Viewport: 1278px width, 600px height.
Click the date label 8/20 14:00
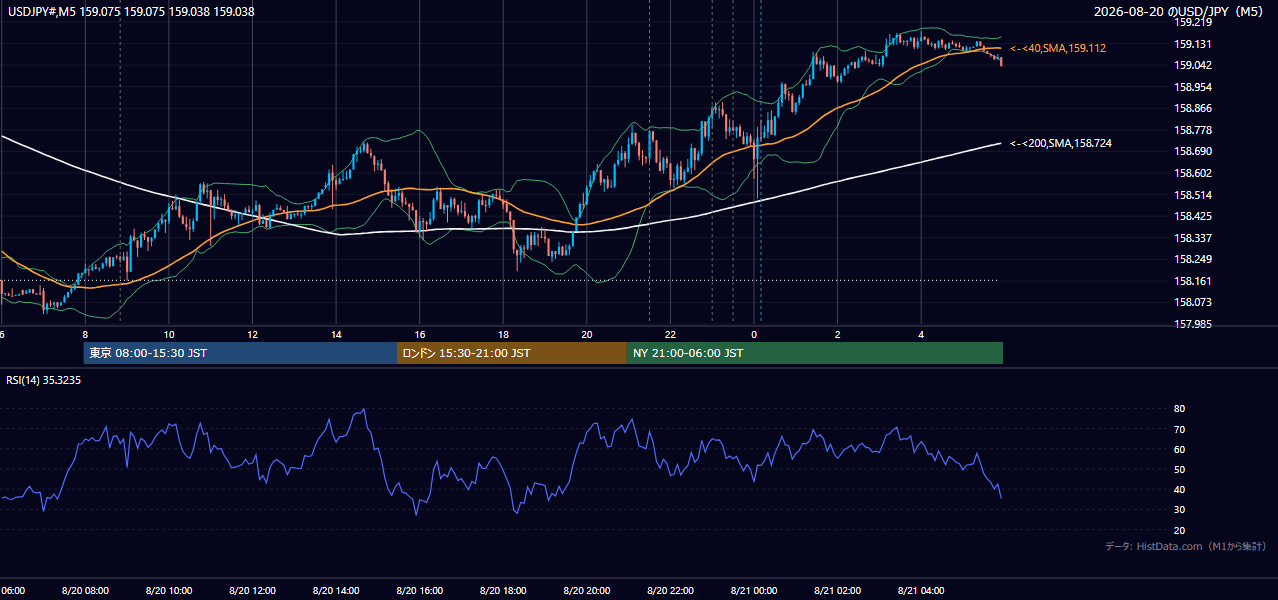point(336,591)
